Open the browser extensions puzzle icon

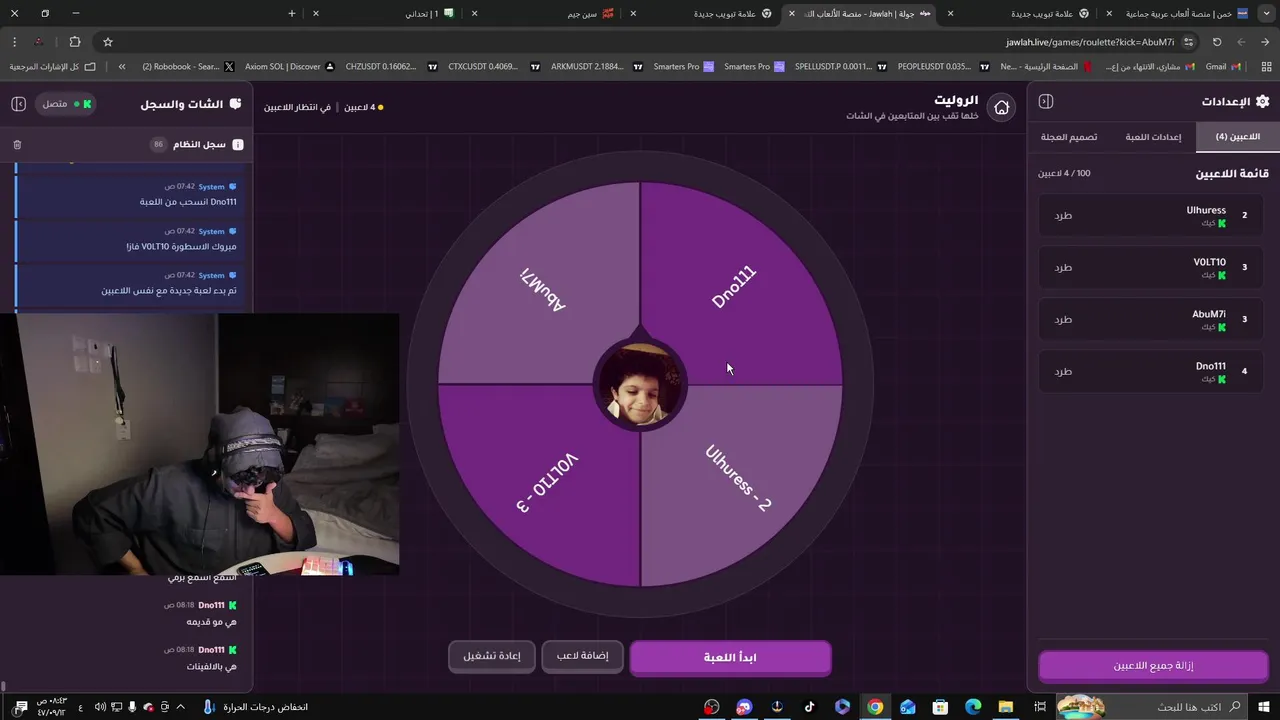coord(75,42)
